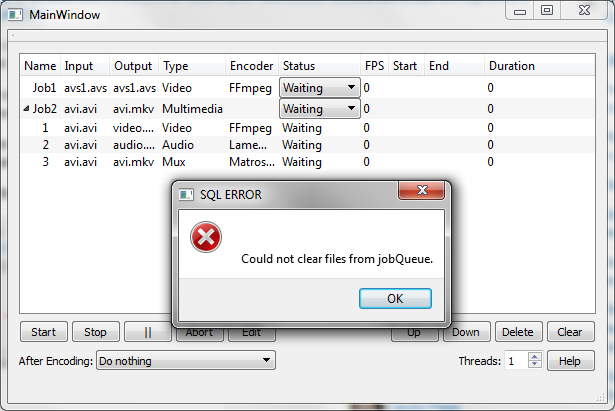615x411 pixels.
Task: Click OK in the error dialog
Action: (395, 299)
